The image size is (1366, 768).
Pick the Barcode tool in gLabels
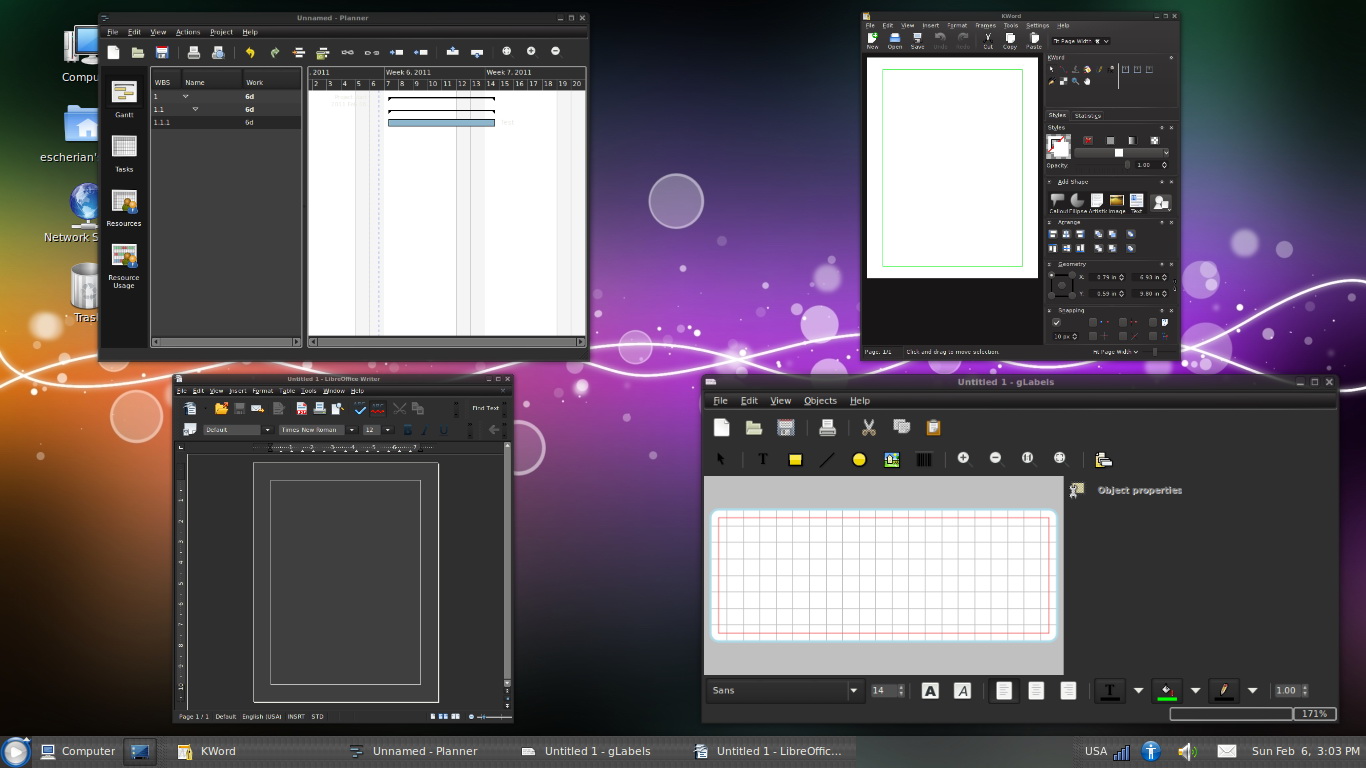coord(924,460)
